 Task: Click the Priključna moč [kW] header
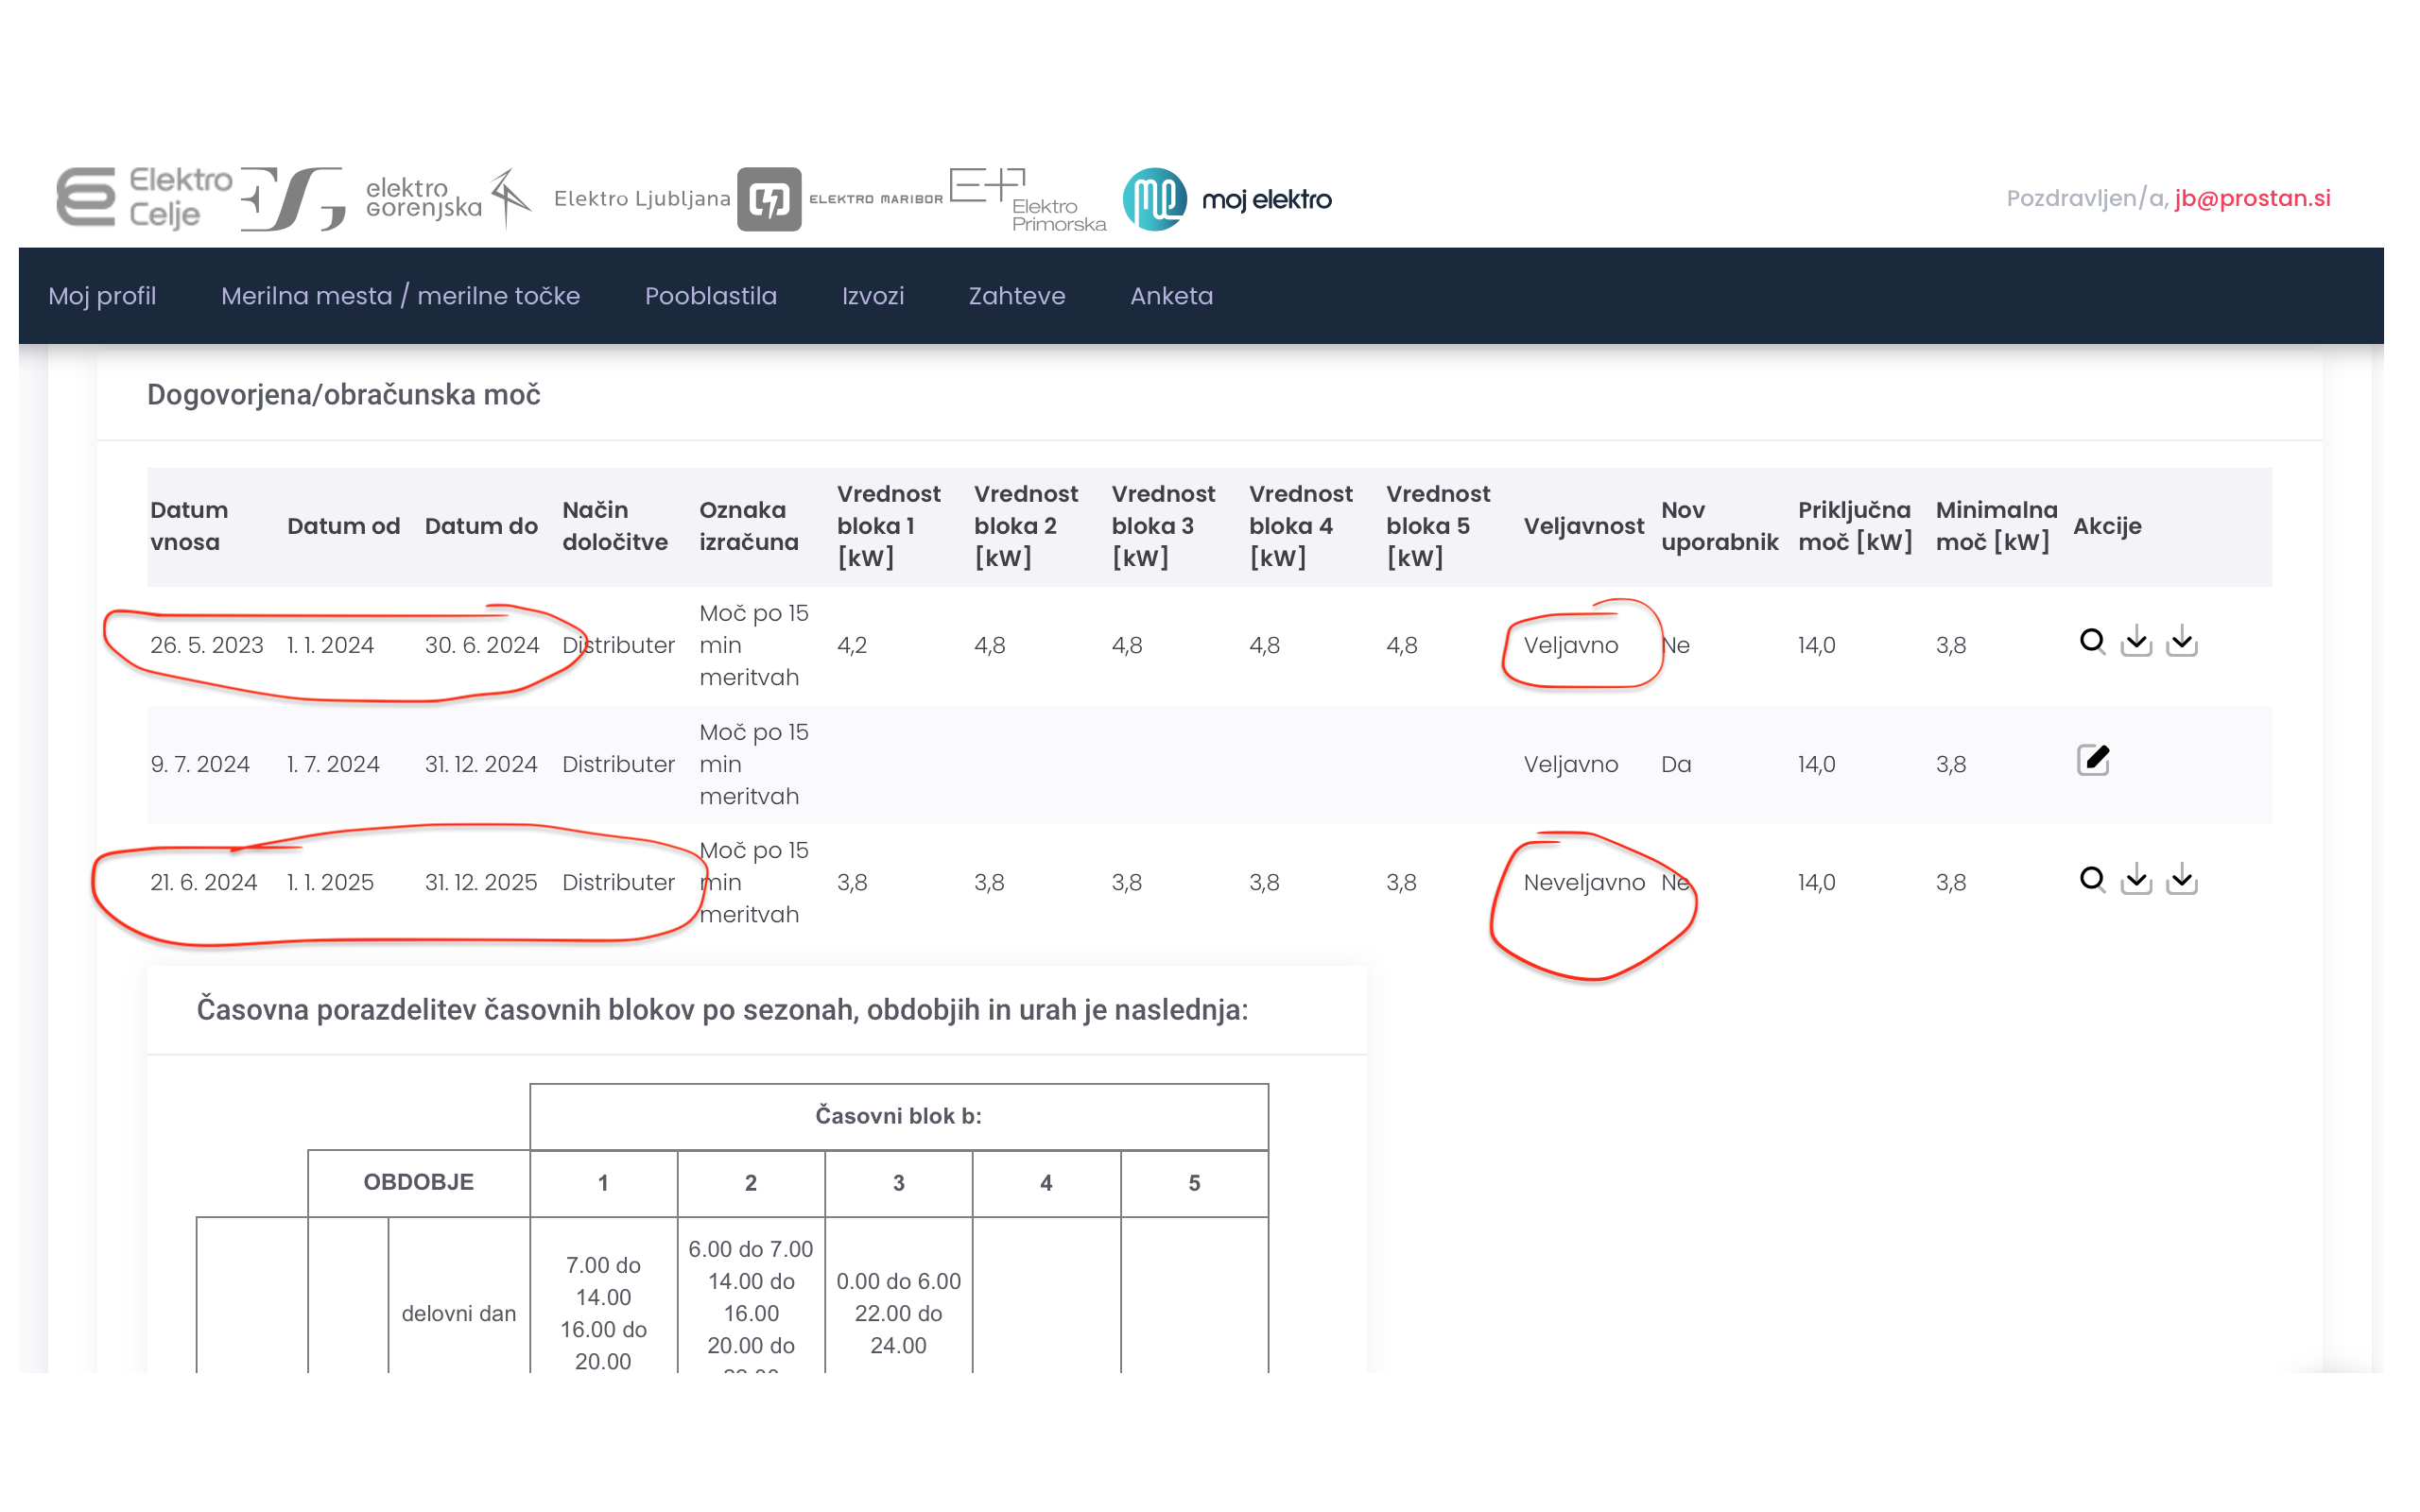tap(1855, 526)
